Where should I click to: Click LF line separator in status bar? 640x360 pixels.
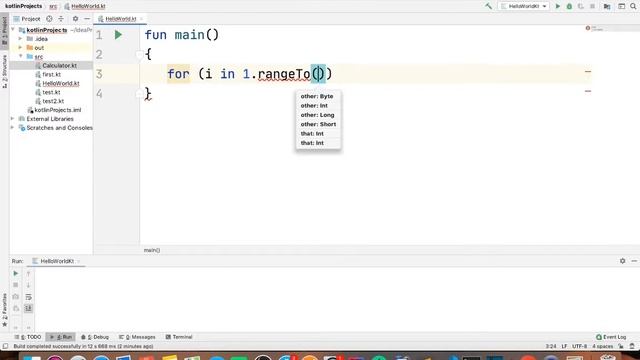click(x=564, y=347)
